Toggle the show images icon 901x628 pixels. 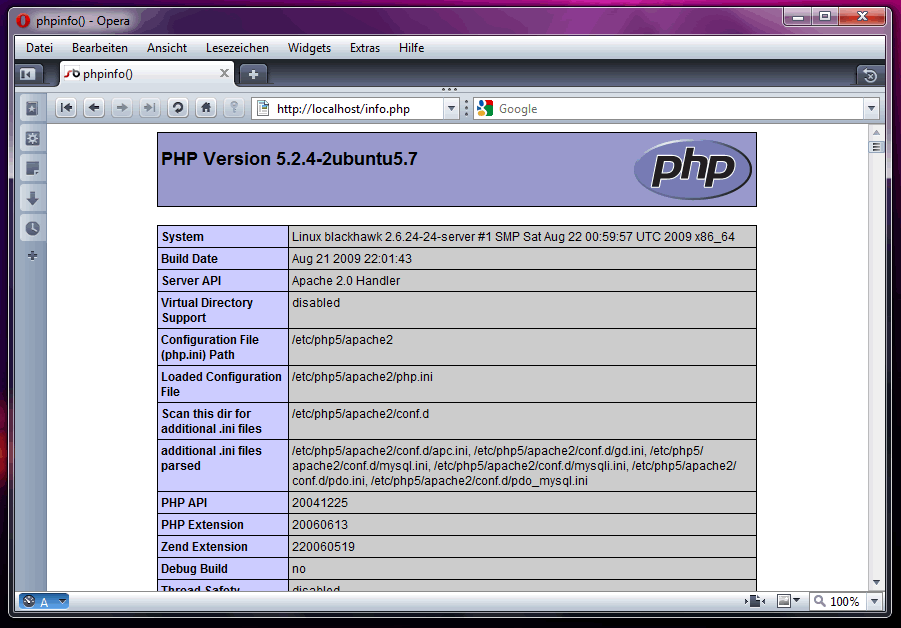[x=784, y=601]
